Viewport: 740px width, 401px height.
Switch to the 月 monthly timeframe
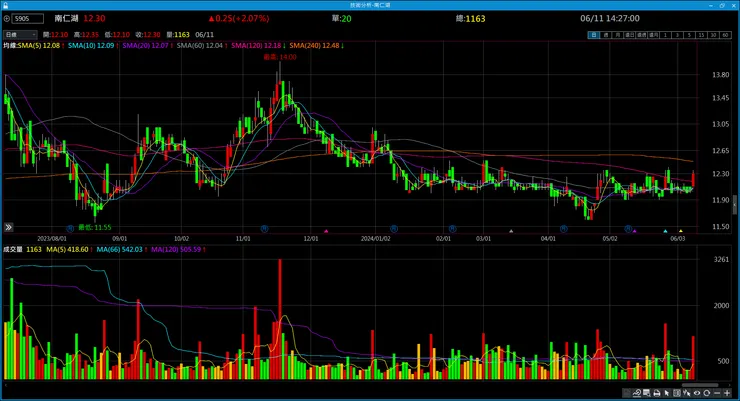pos(618,35)
